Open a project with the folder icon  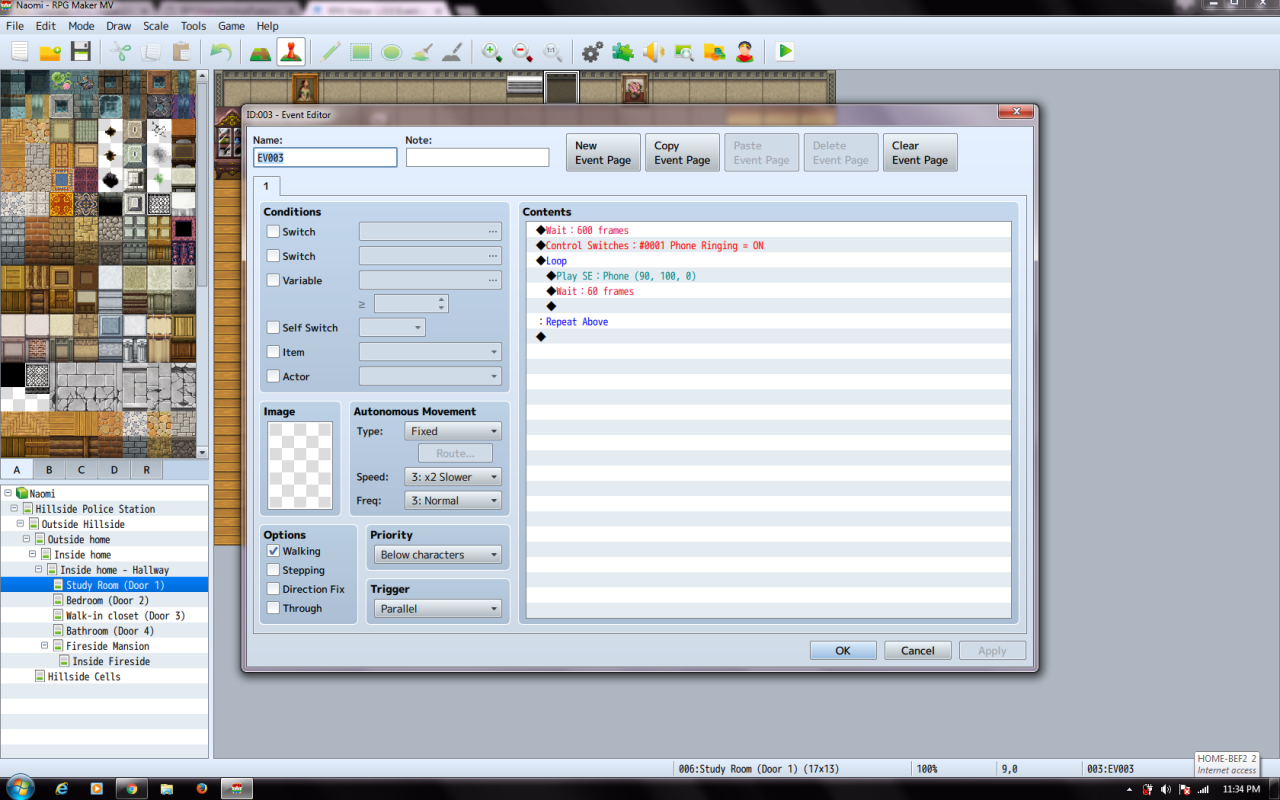tap(50, 52)
